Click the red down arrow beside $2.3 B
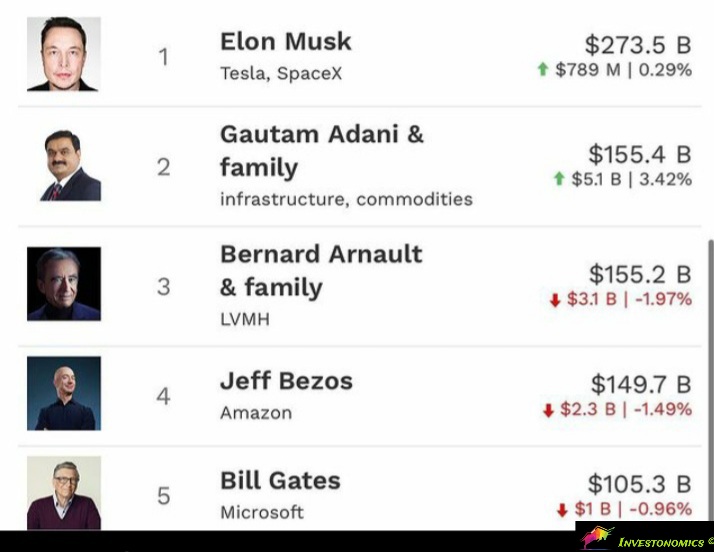Viewport: 714px width, 552px height. click(x=548, y=410)
